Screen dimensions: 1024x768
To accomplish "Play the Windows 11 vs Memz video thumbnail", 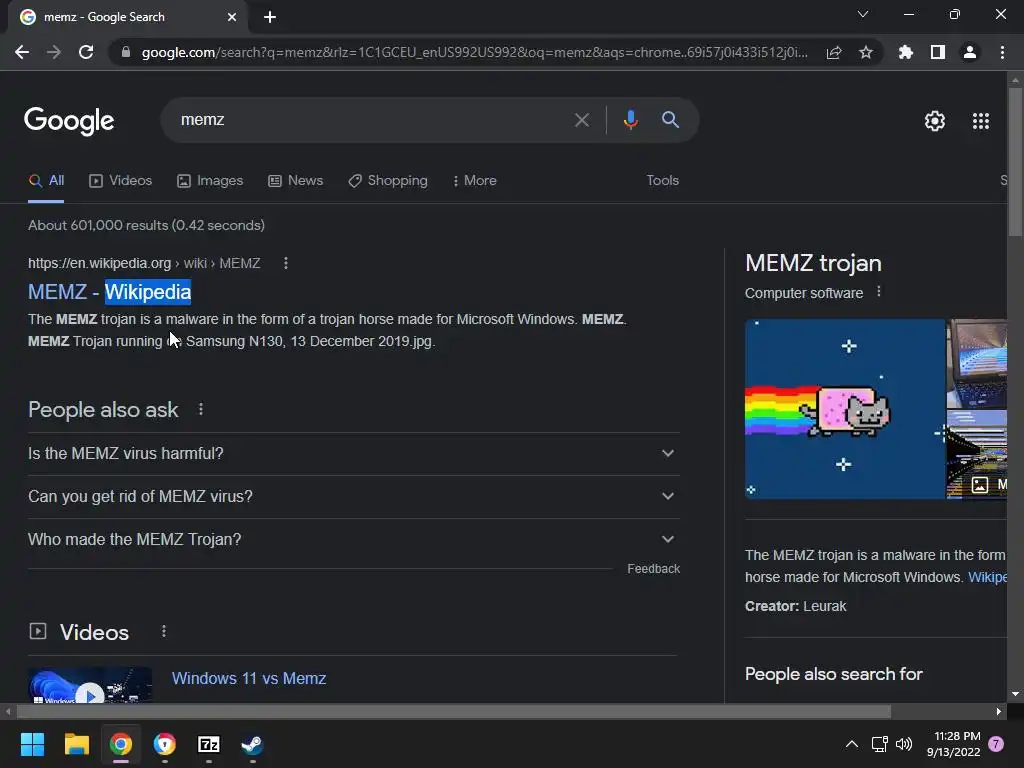I will [90, 685].
